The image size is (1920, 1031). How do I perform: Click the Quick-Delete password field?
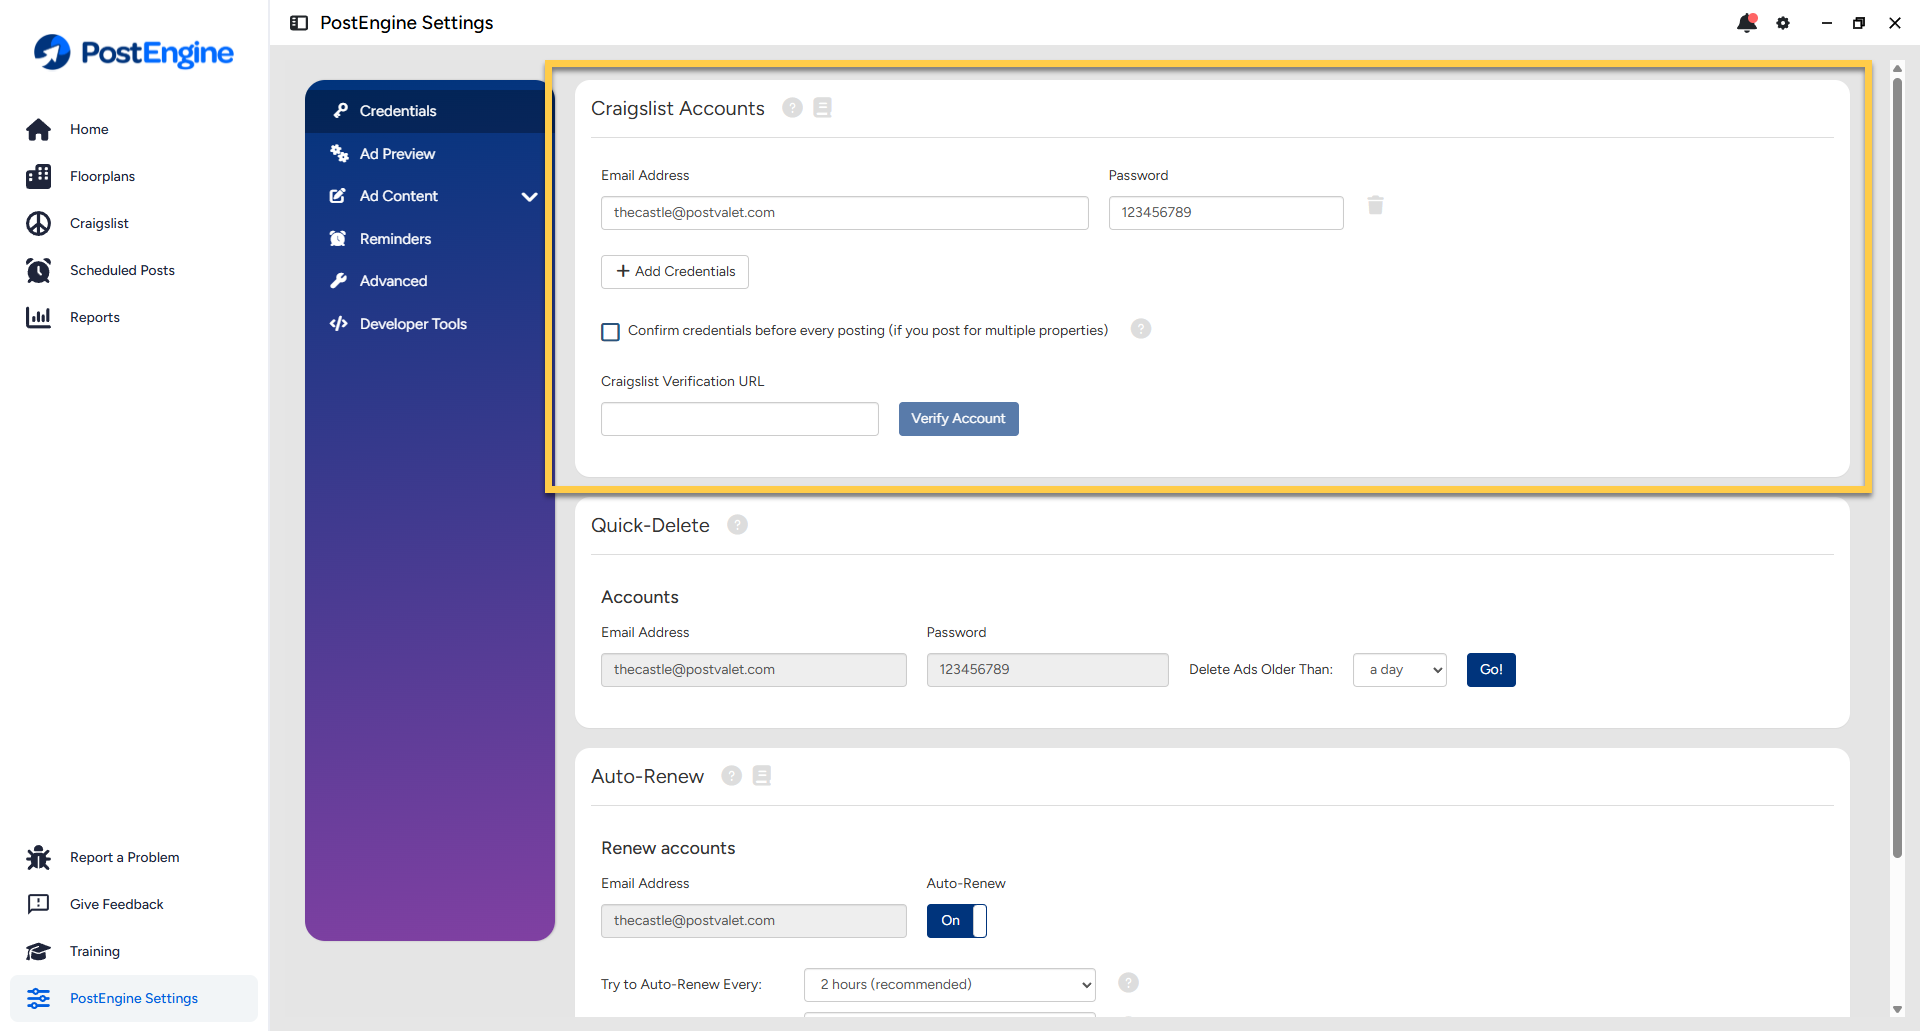(1048, 670)
